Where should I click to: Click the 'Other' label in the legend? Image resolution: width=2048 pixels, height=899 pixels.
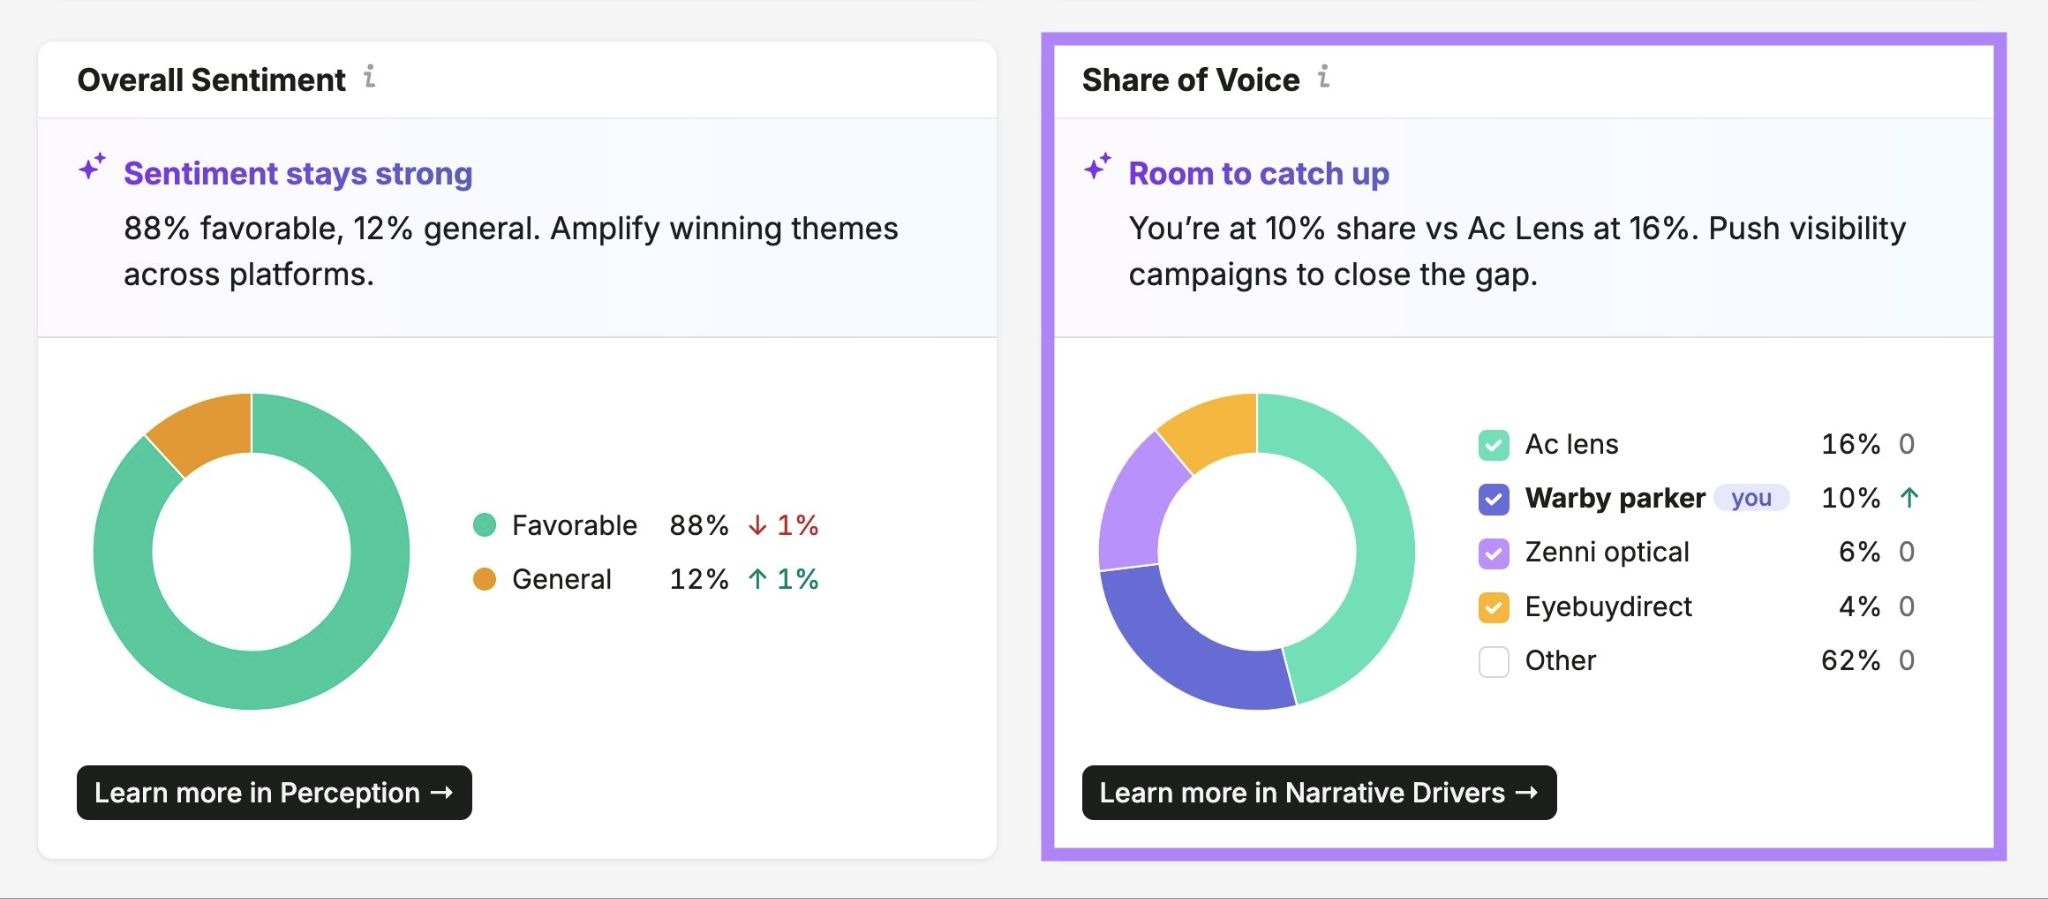pos(1560,661)
